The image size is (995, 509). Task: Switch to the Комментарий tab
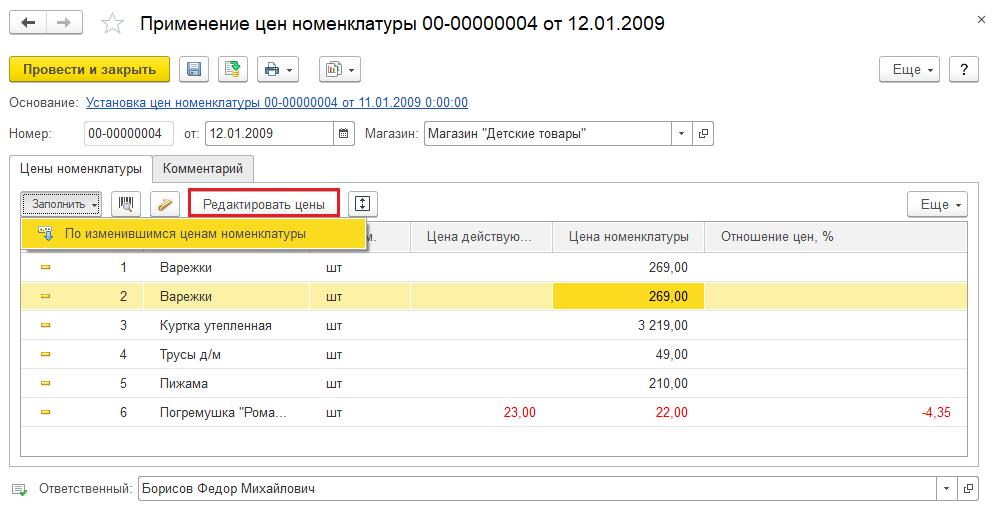click(x=203, y=169)
